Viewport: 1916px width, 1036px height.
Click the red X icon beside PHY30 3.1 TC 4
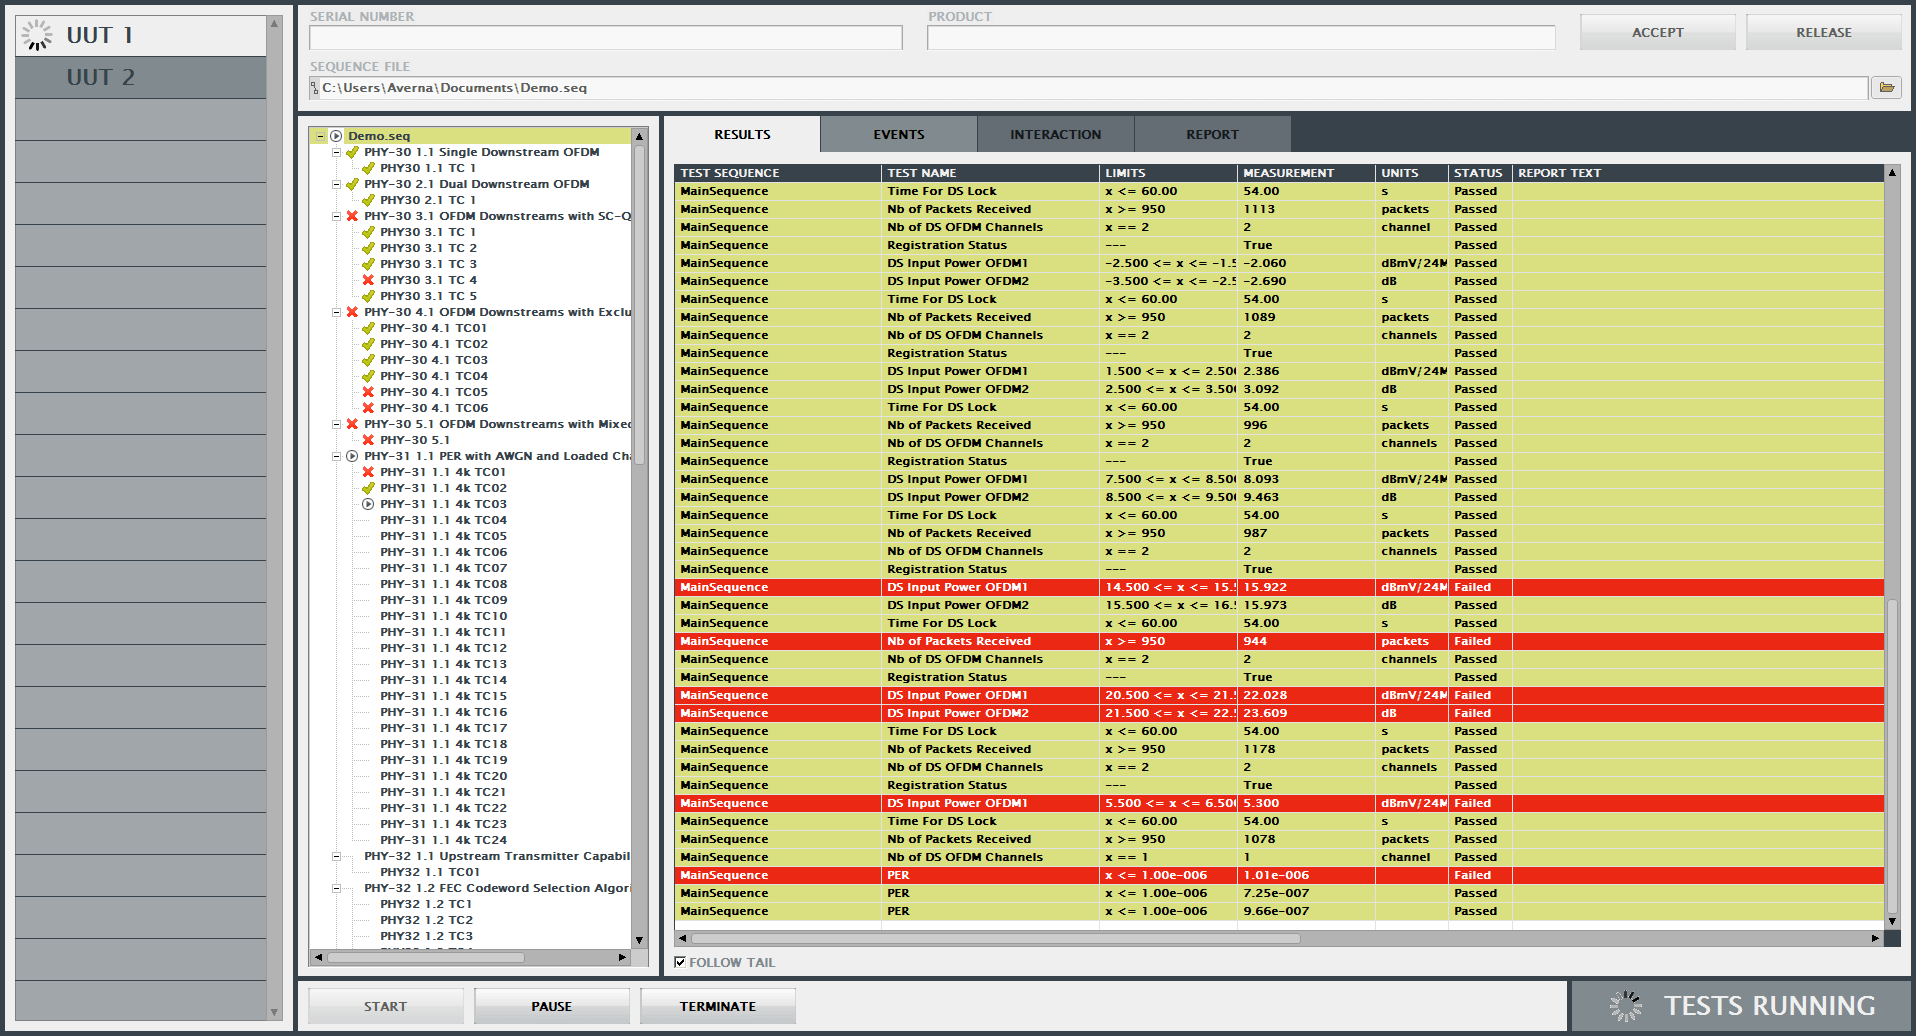(368, 280)
